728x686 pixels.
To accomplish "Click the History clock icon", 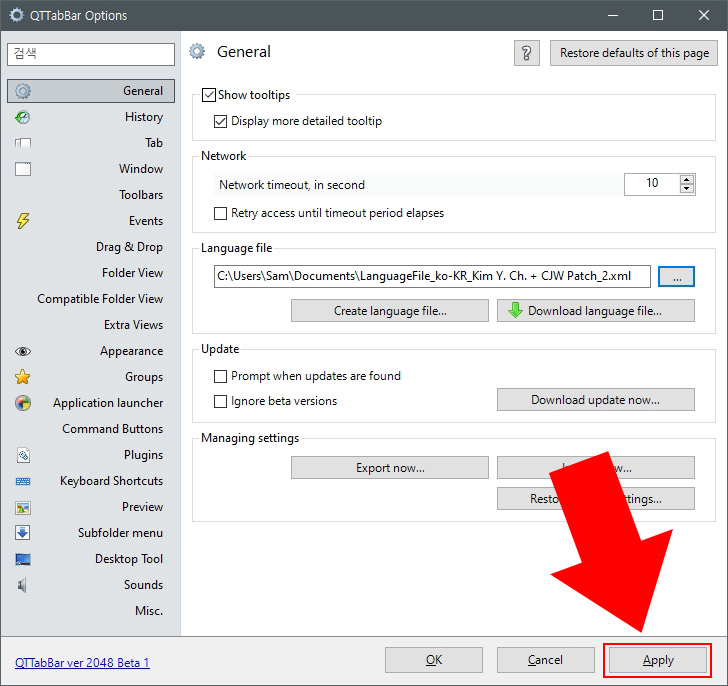I will [23, 117].
